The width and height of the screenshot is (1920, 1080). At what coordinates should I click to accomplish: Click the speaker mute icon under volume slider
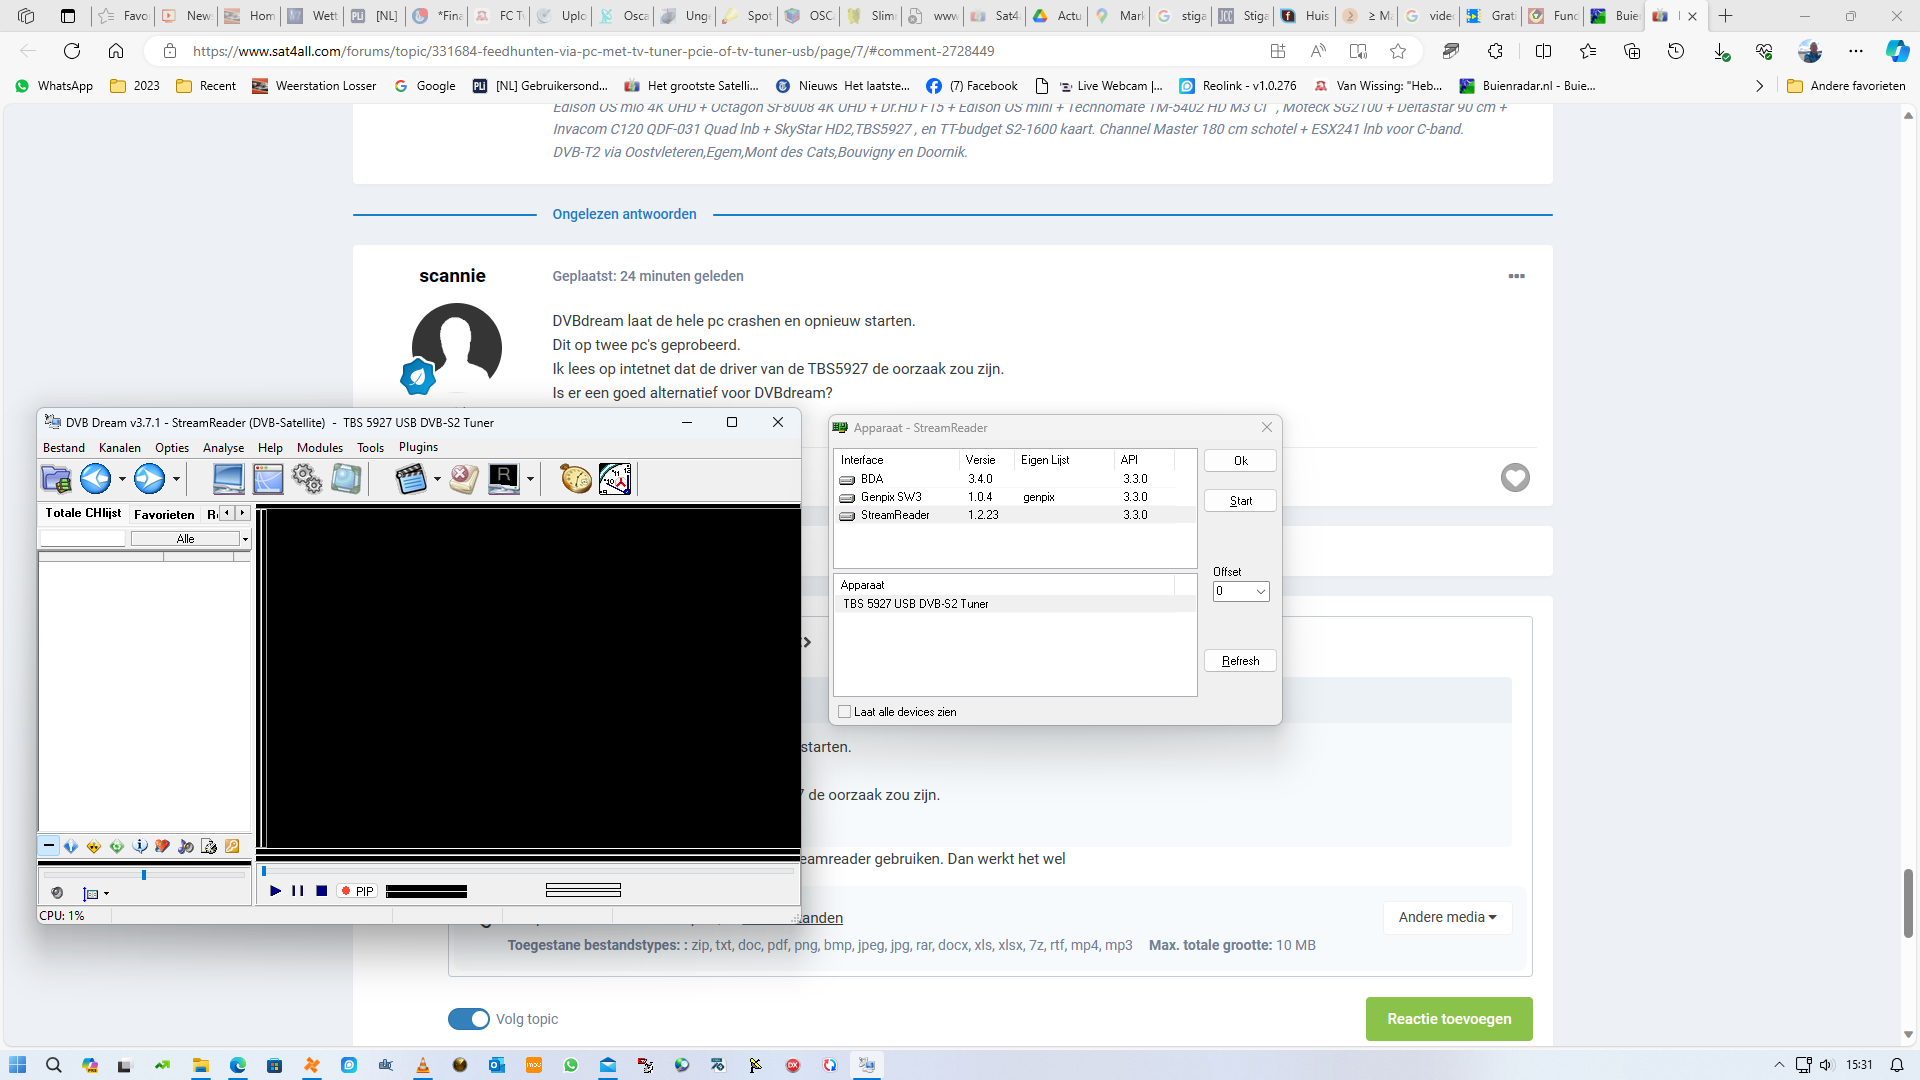[57, 893]
